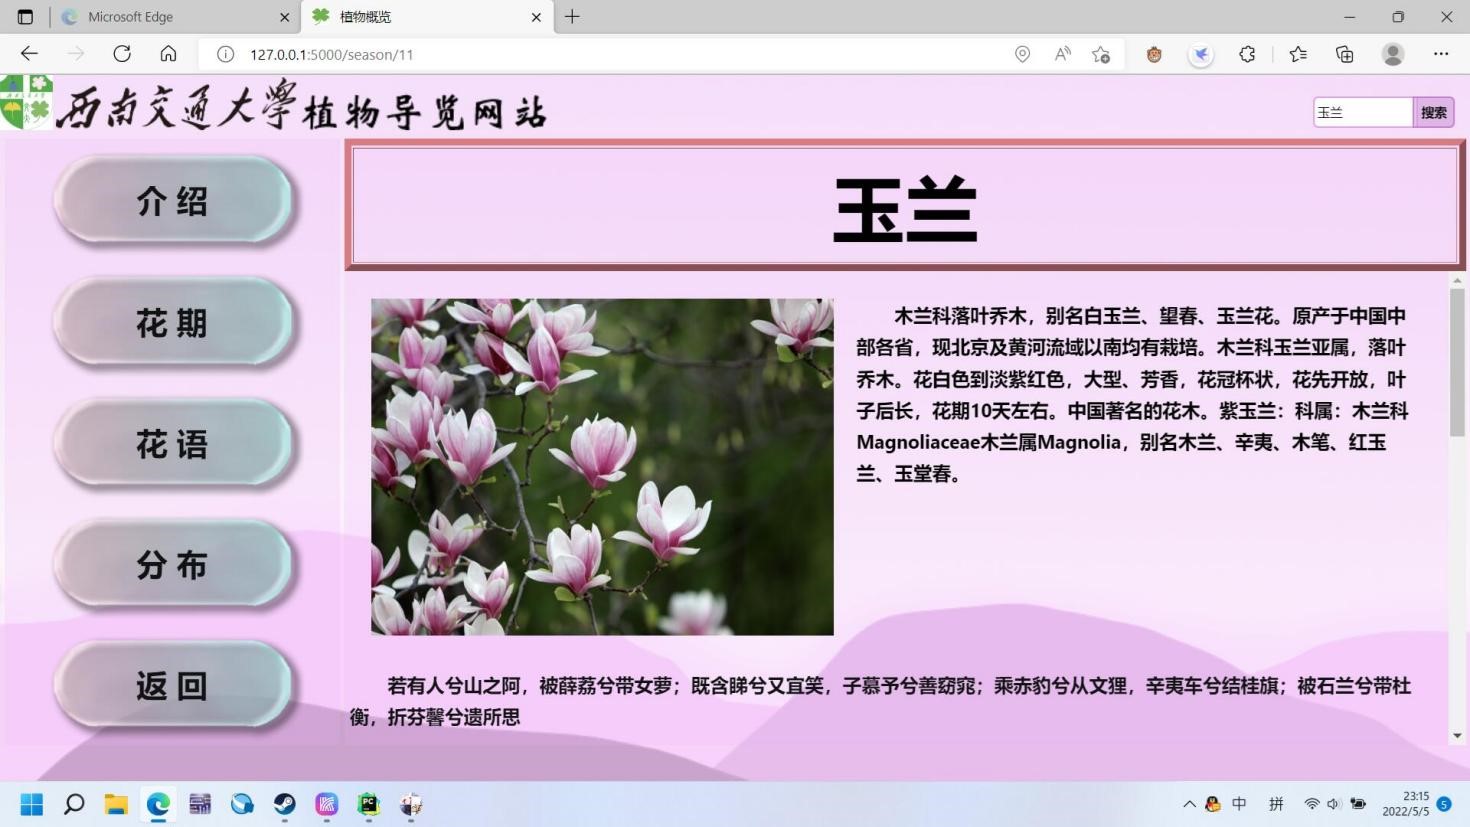Click the 返回 back button
This screenshot has width=1470, height=827.
point(173,685)
